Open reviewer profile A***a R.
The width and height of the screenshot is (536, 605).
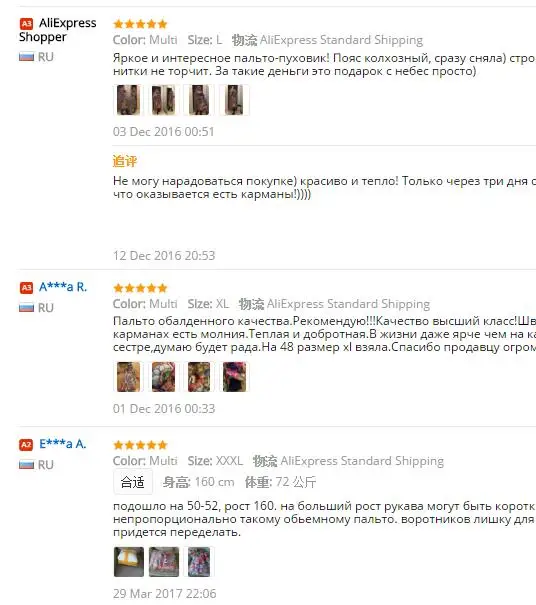(x=63, y=287)
